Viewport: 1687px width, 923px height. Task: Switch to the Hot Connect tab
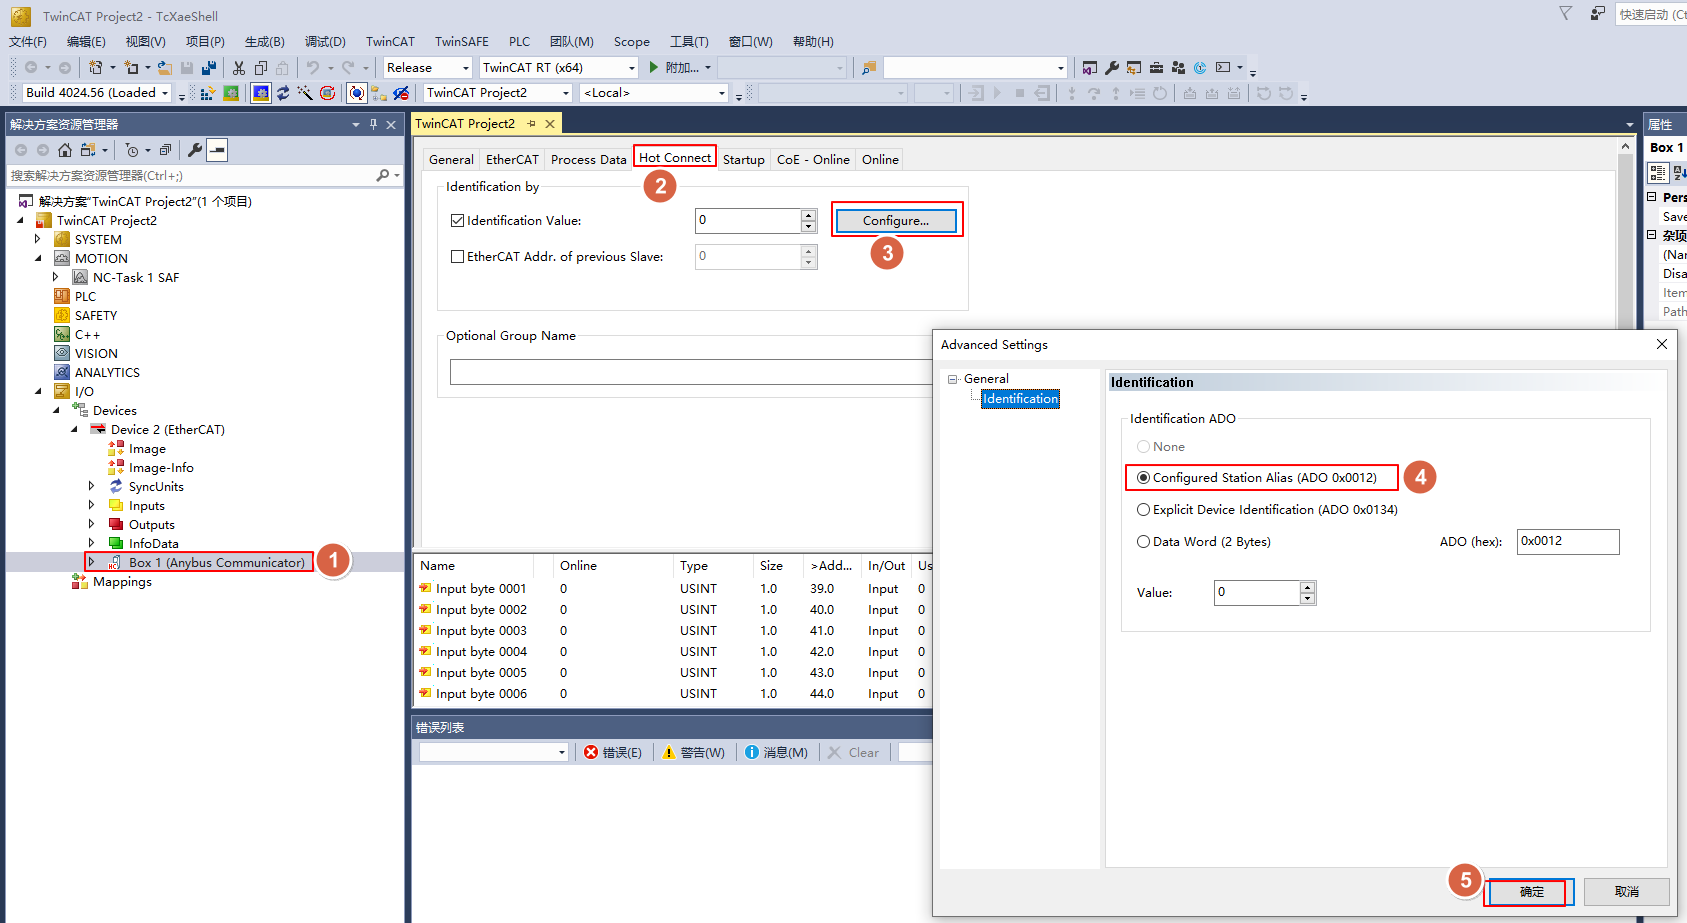point(675,158)
